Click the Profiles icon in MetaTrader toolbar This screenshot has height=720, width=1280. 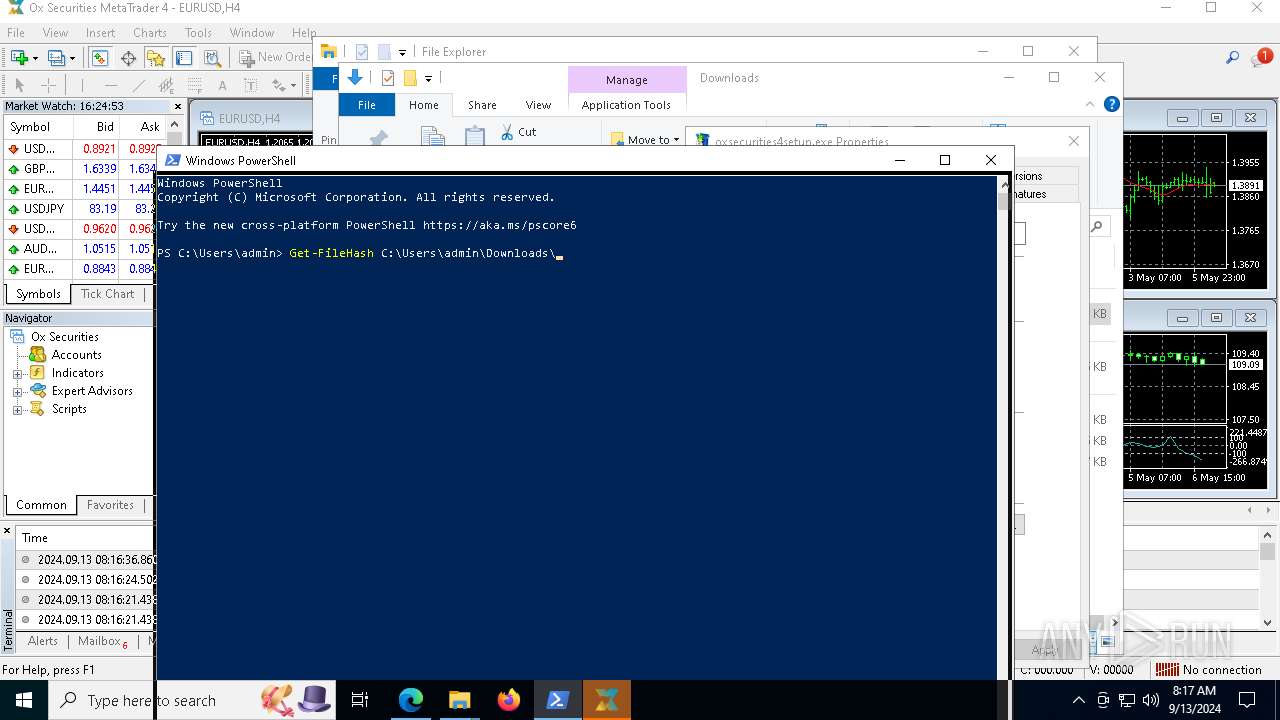(x=56, y=58)
